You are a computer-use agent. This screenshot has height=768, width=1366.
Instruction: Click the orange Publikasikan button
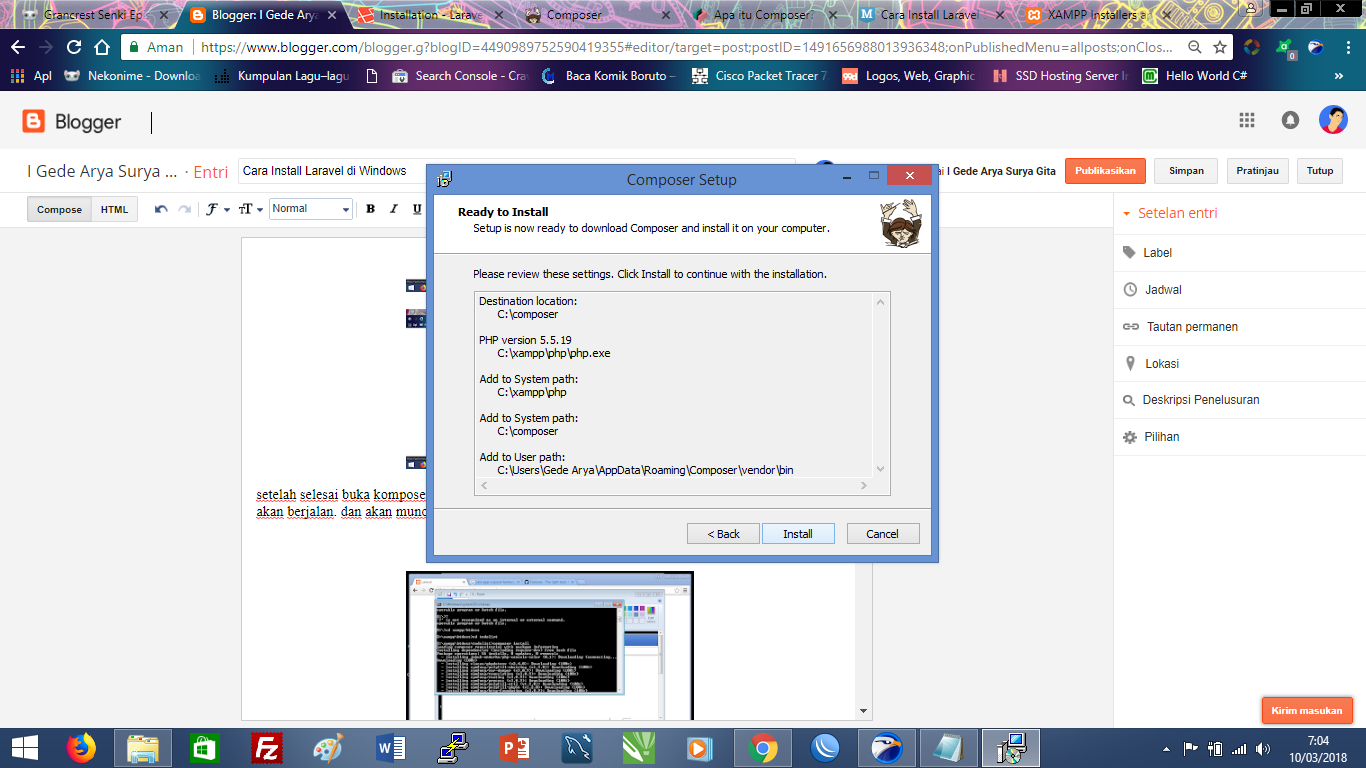click(x=1105, y=171)
